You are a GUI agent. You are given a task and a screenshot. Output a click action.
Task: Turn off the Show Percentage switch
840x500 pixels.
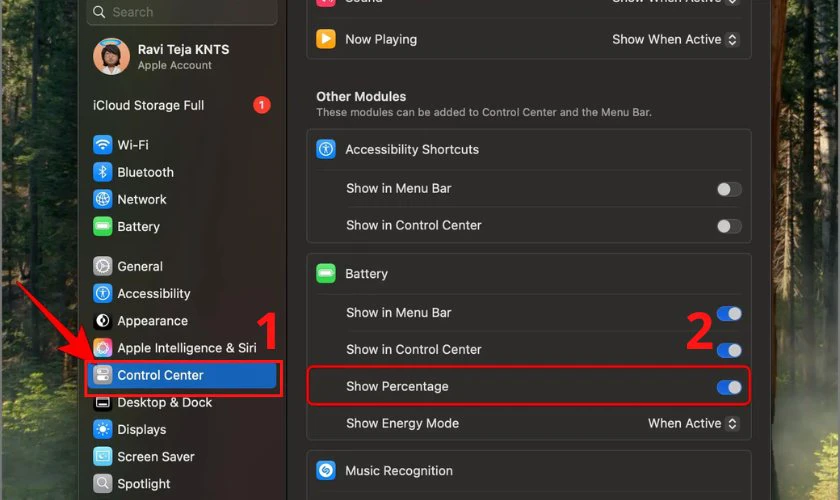coord(729,387)
